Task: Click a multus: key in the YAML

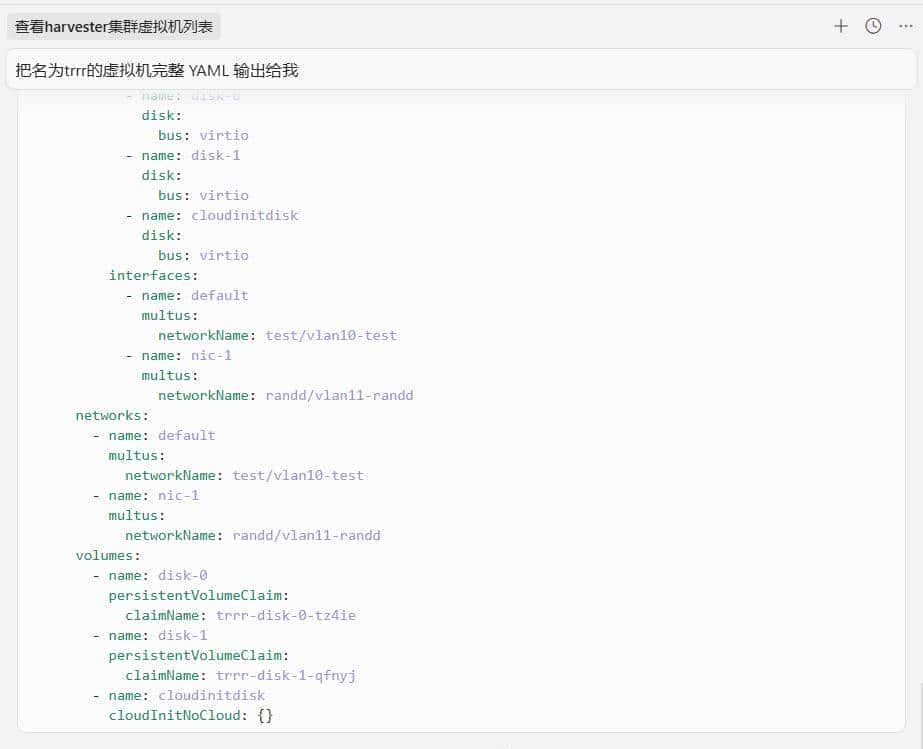Action: coord(132,455)
